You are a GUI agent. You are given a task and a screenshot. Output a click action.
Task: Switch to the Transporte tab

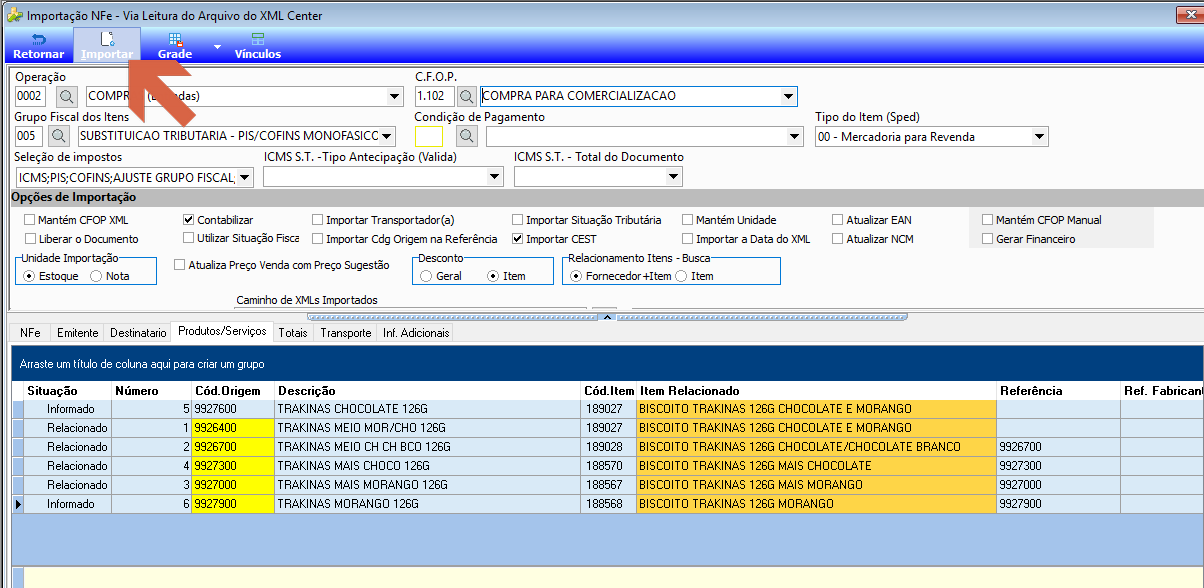tap(346, 333)
